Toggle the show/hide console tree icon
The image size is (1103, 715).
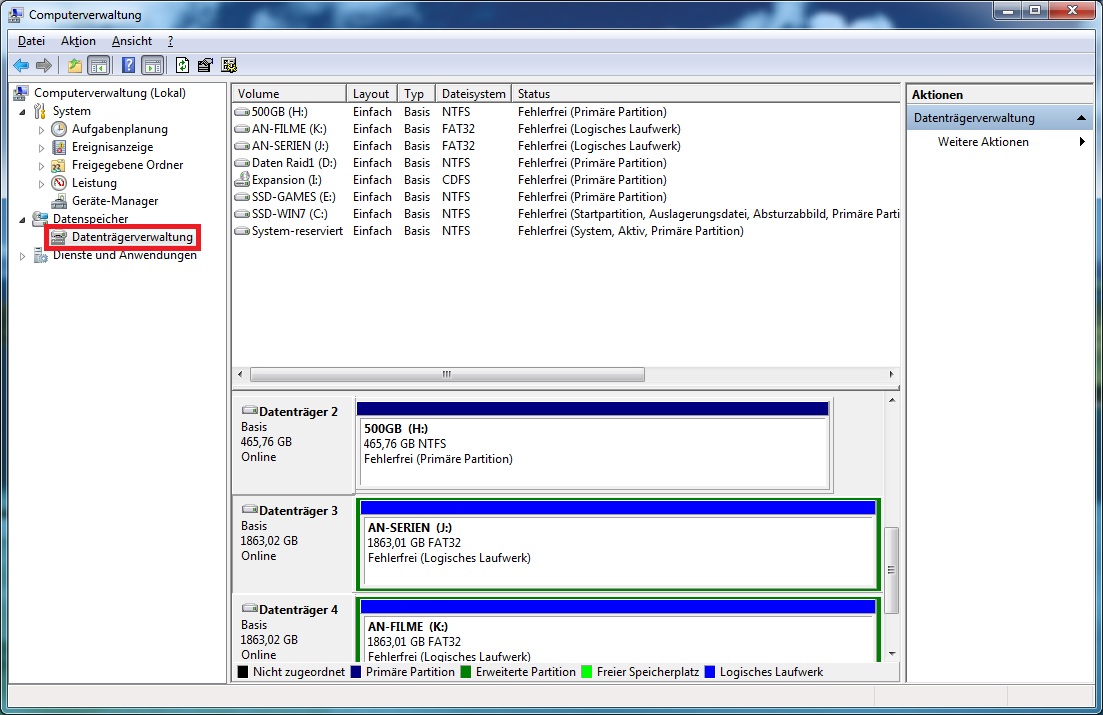click(99, 65)
